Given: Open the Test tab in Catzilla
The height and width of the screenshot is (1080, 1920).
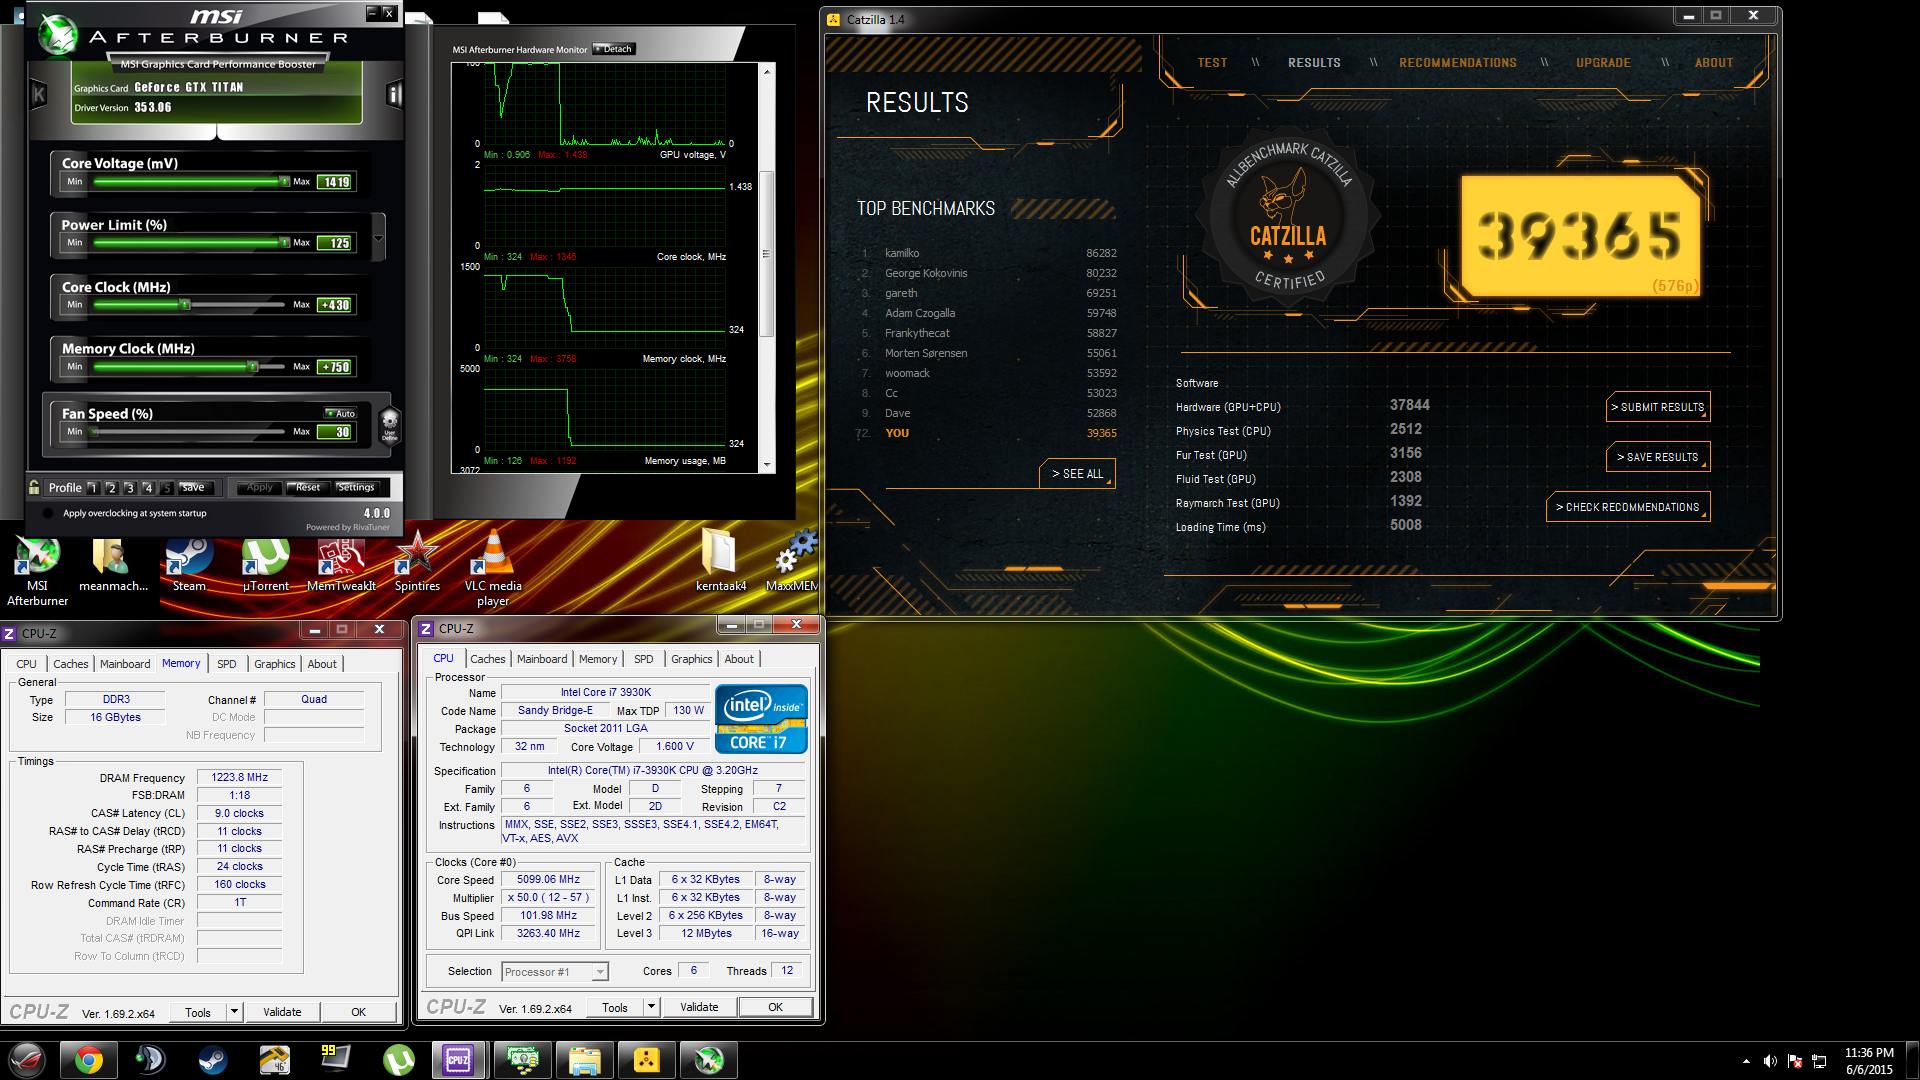Looking at the screenshot, I should pos(1212,63).
